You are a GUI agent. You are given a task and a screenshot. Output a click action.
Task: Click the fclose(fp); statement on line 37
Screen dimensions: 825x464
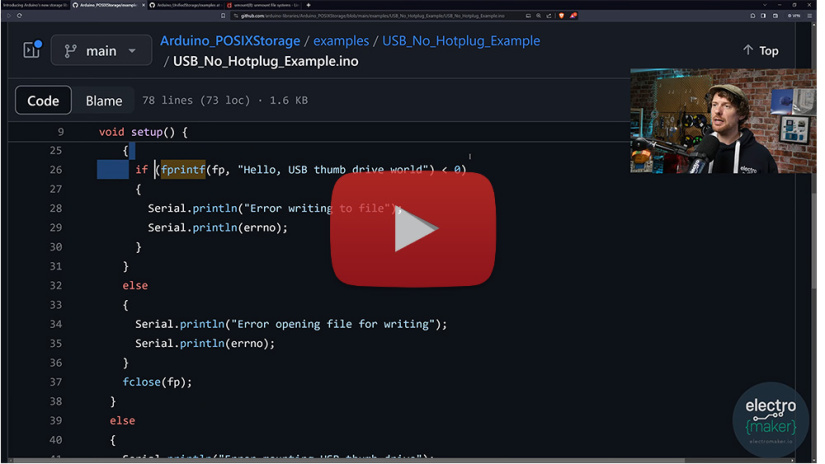click(157, 382)
